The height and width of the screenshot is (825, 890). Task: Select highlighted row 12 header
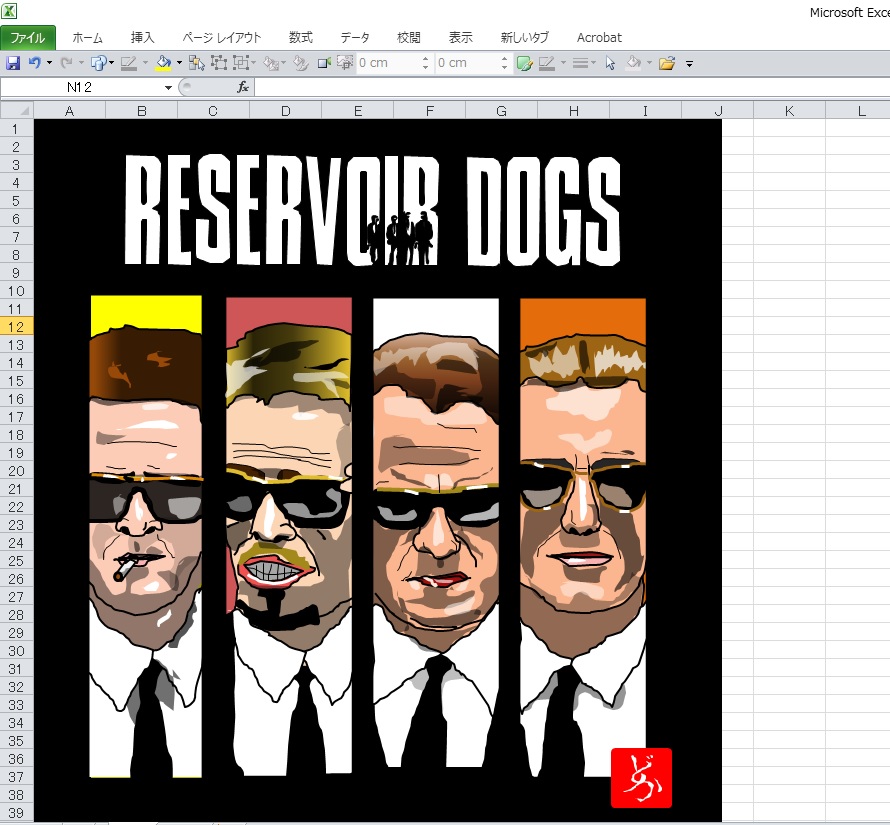point(16,327)
